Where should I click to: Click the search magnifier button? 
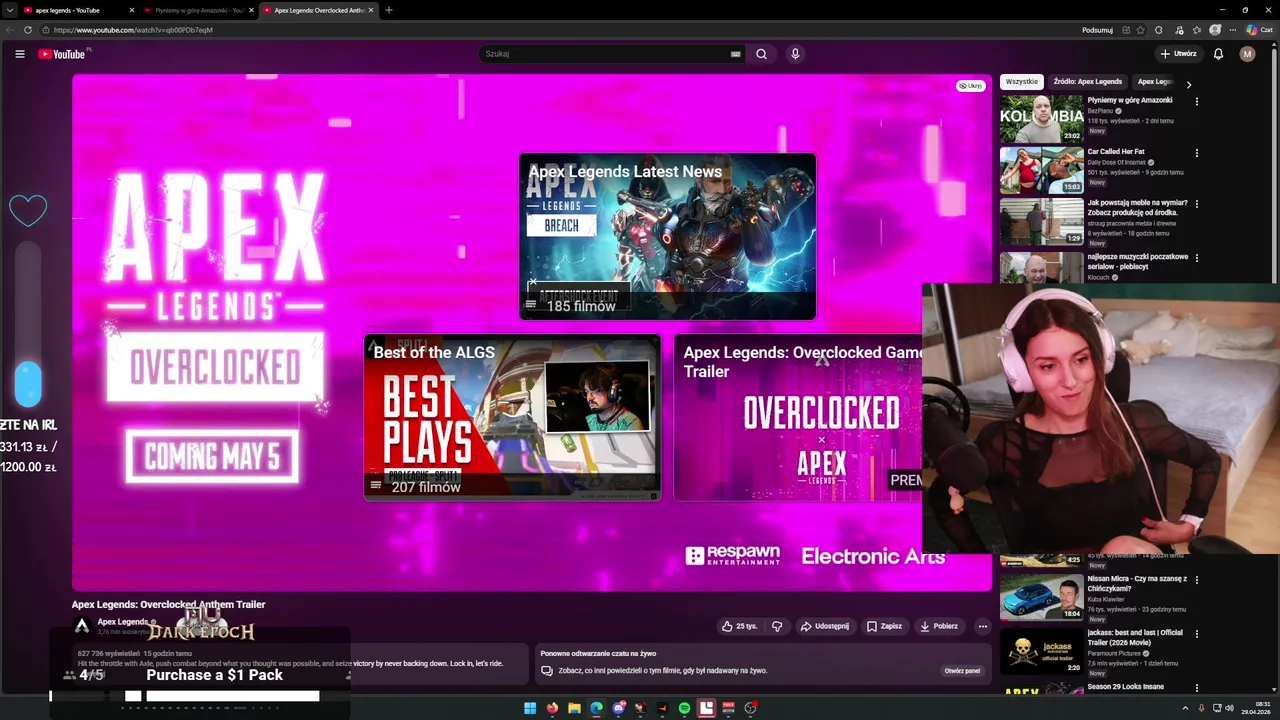(x=761, y=54)
